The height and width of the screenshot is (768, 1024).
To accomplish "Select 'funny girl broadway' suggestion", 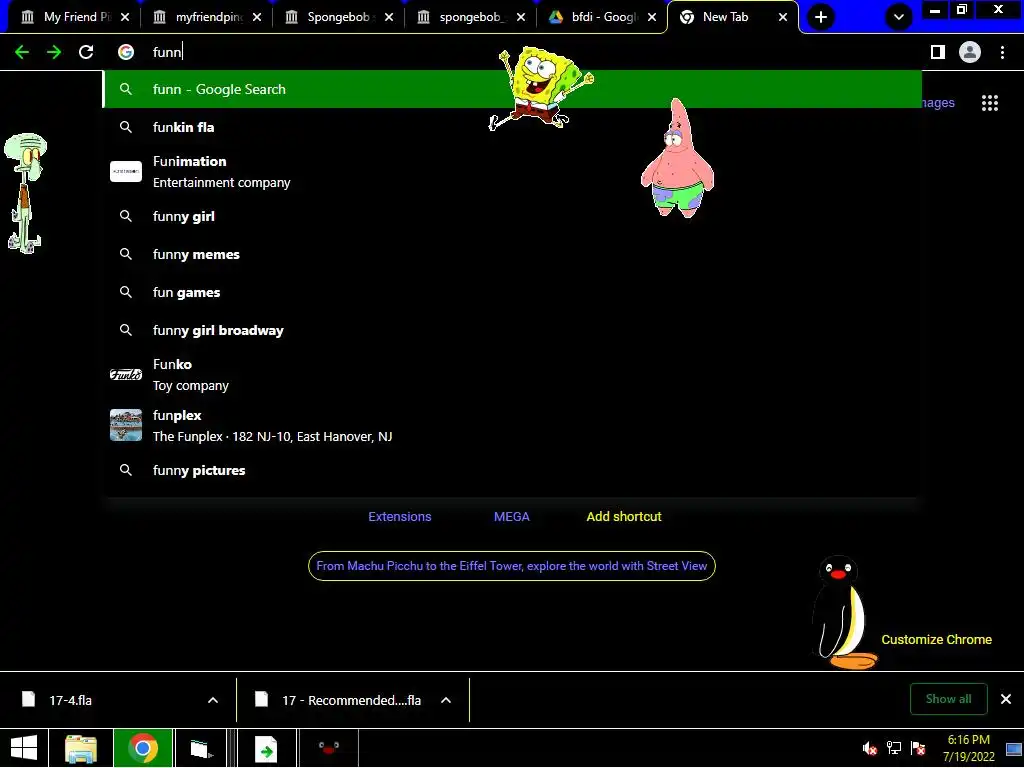I will tap(512, 330).
